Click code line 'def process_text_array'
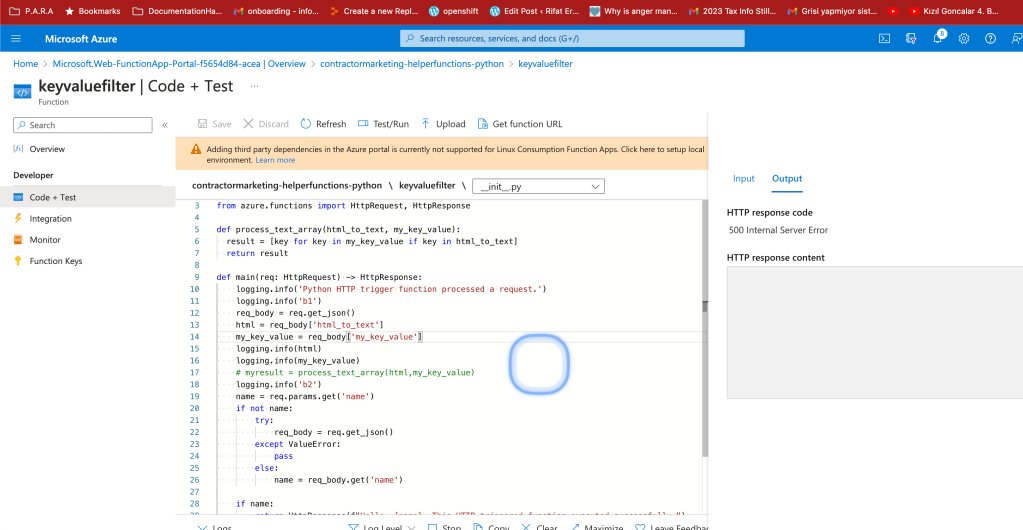Image resolution: width=1023 pixels, height=530 pixels. (339, 229)
